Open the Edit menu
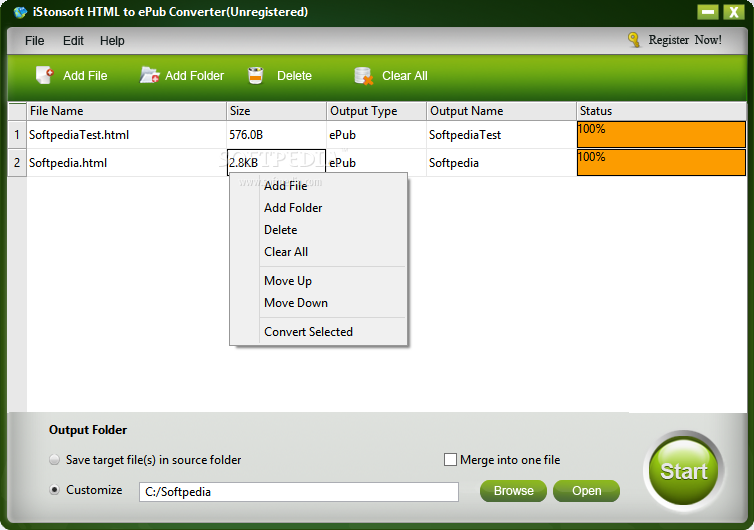 [73, 41]
